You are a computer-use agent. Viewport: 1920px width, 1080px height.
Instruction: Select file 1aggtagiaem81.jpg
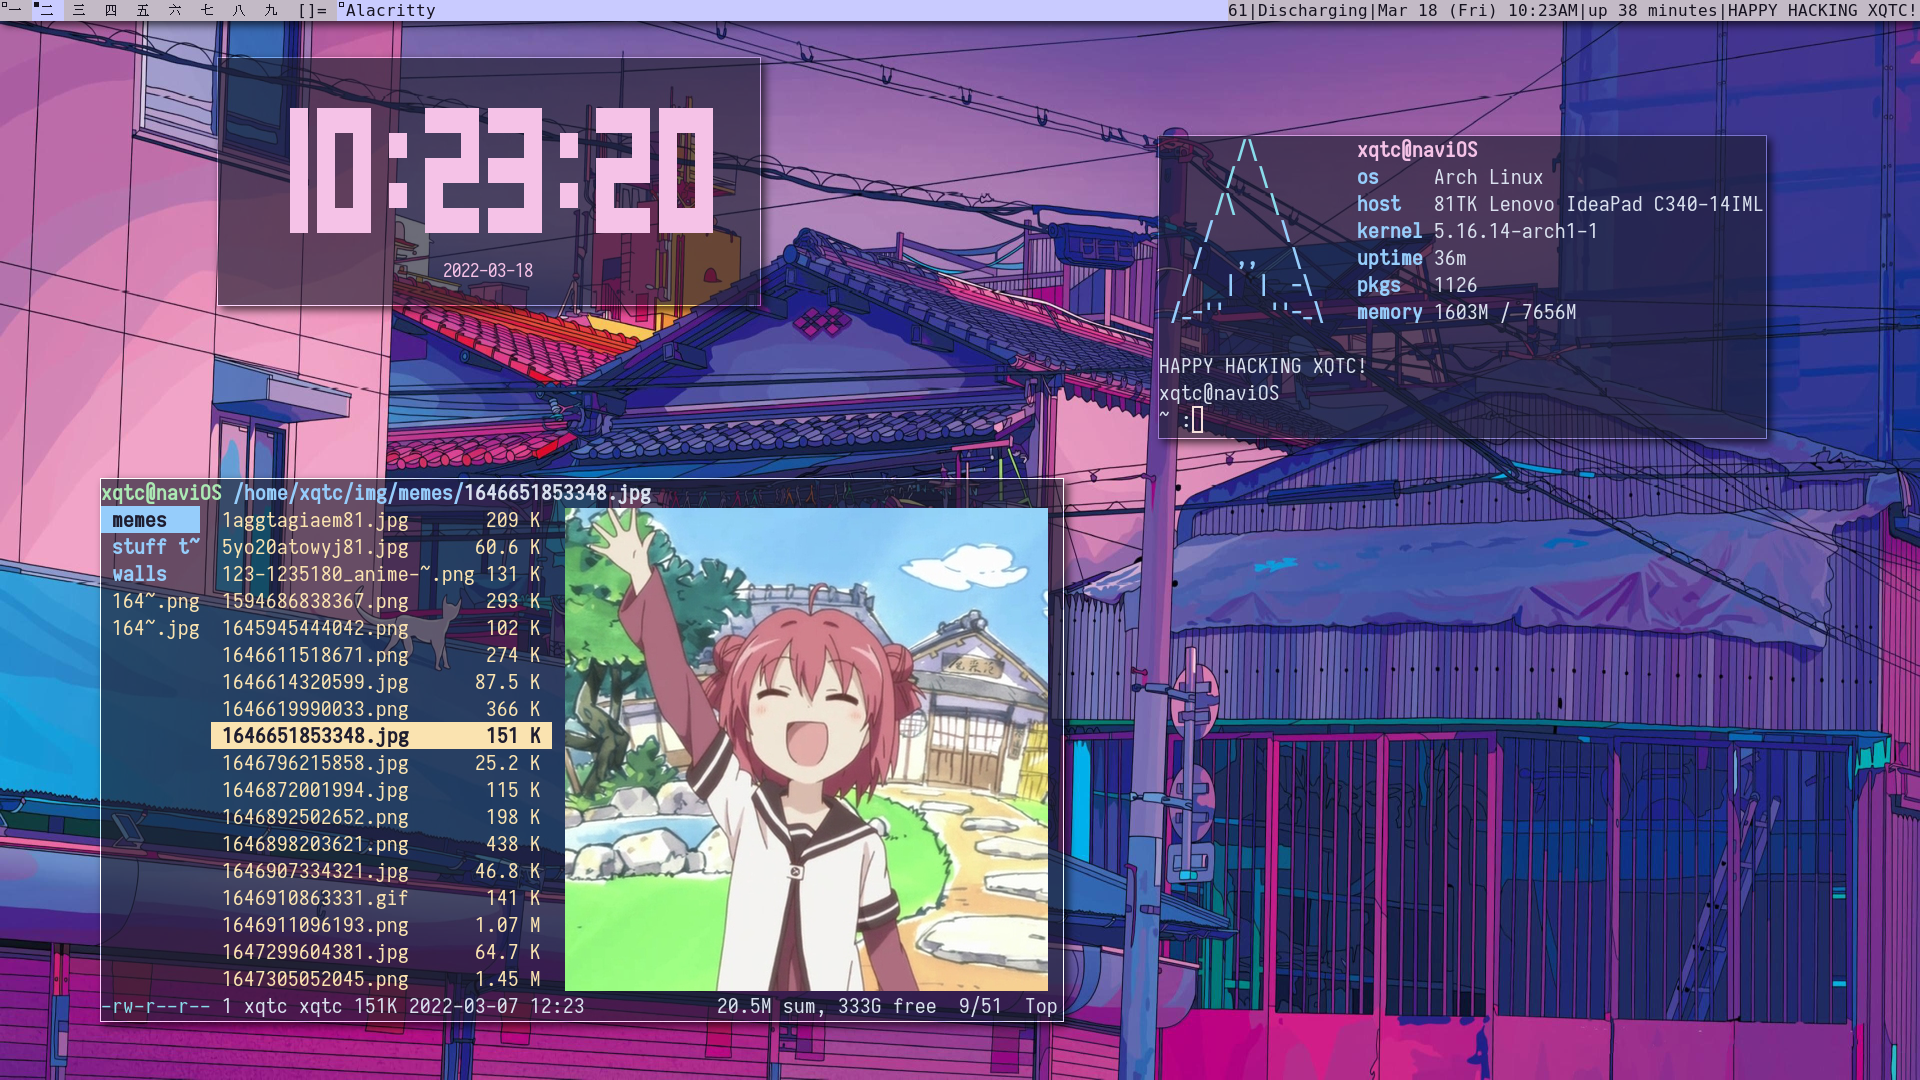pyautogui.click(x=381, y=520)
